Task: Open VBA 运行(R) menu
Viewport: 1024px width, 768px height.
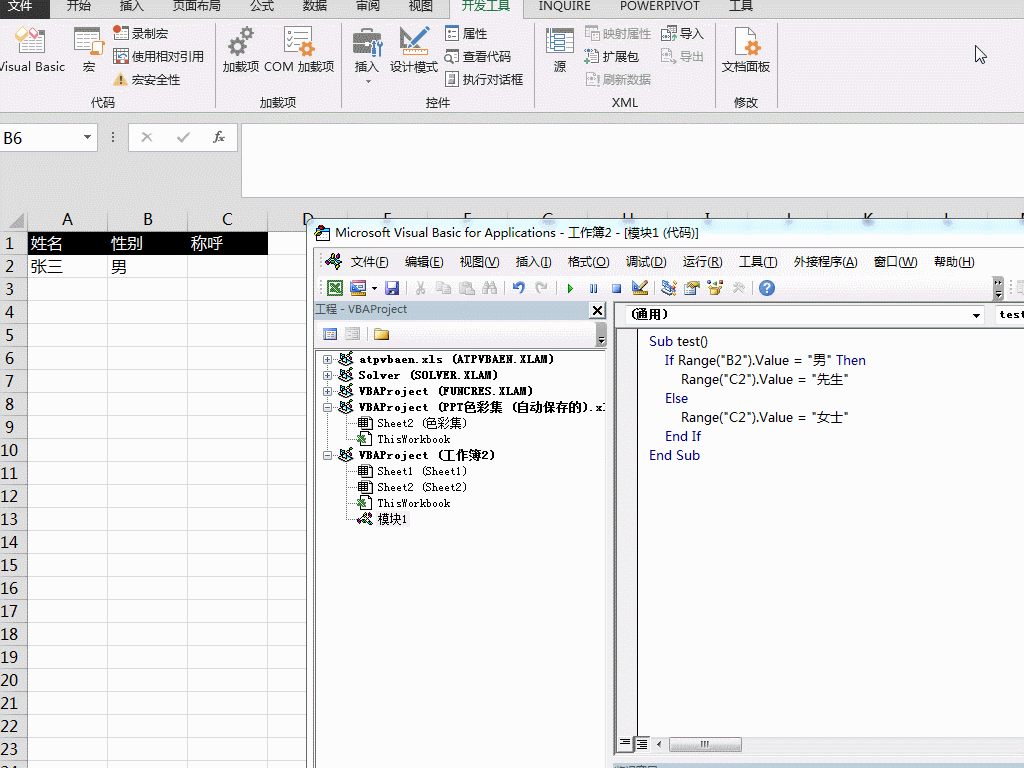Action: [702, 262]
